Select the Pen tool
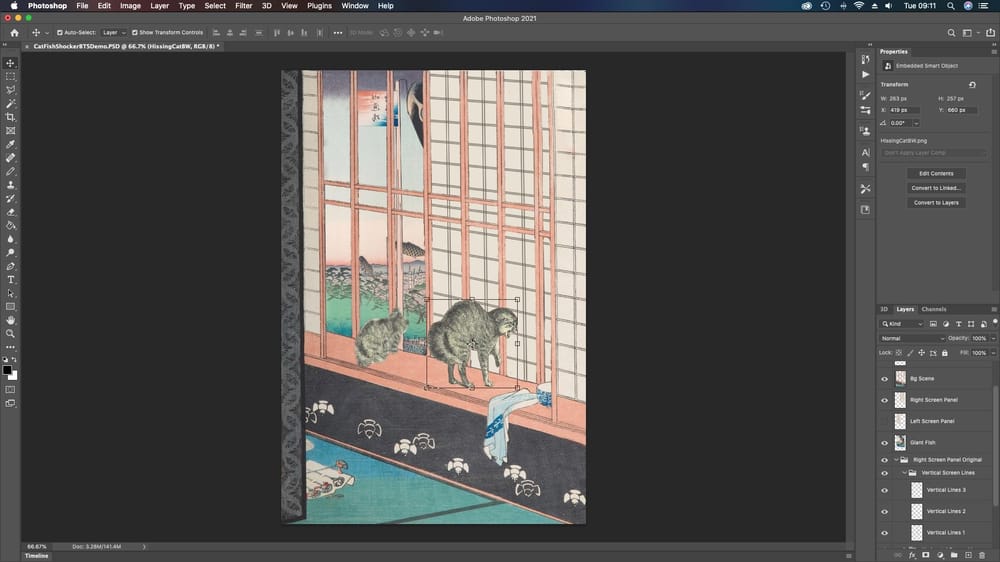Screen dimensions: 1000x562 point(10,267)
